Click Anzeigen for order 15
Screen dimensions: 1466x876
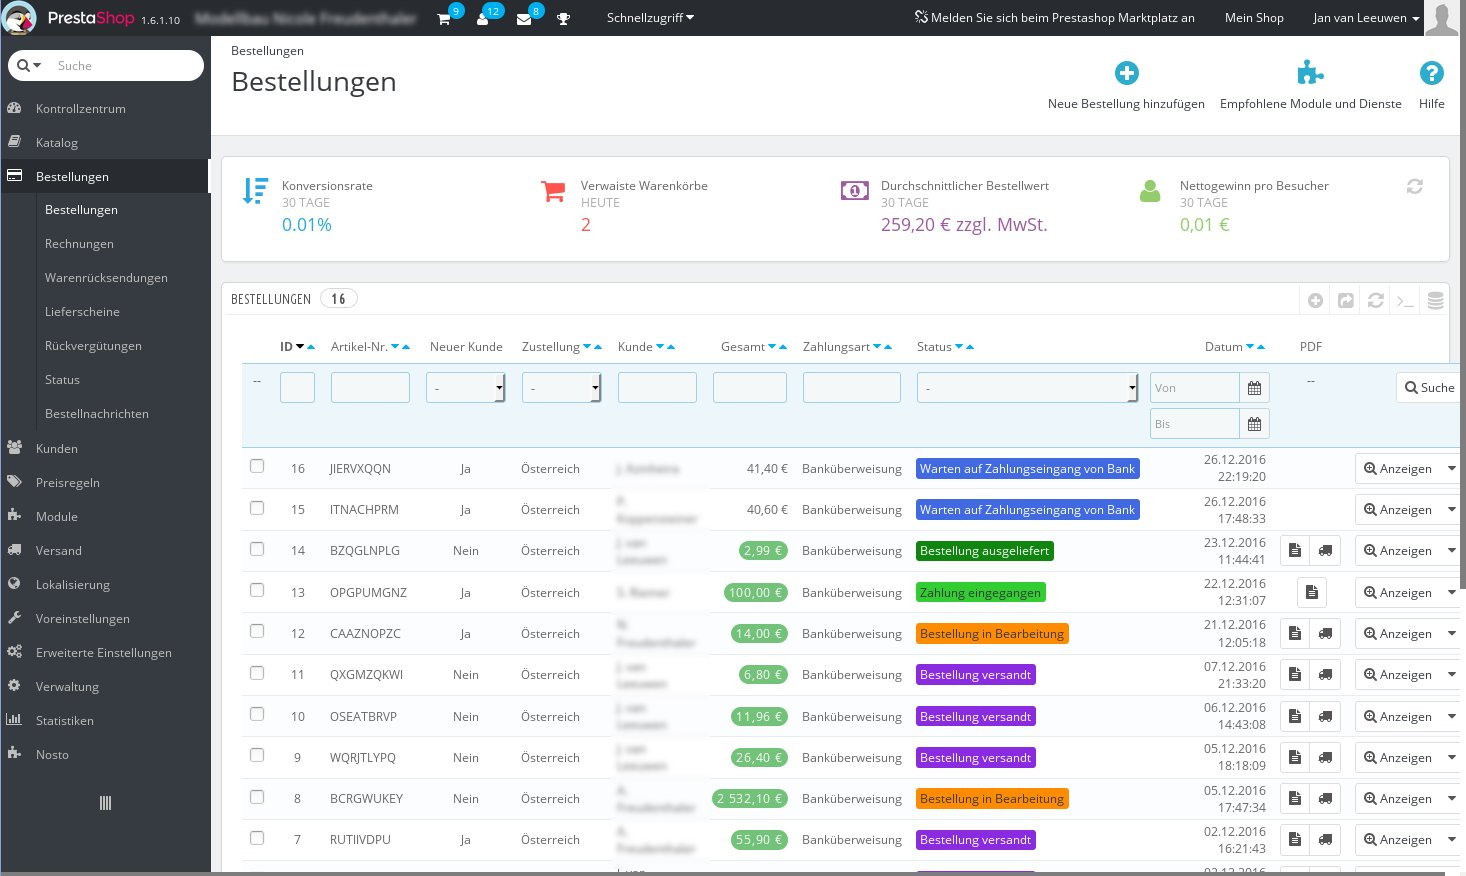click(1398, 510)
